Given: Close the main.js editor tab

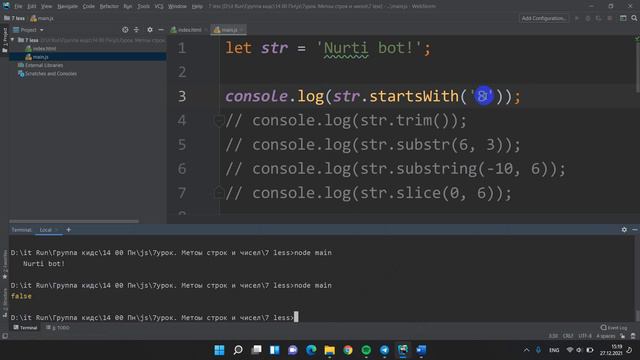Looking at the screenshot, I should (x=242, y=30).
